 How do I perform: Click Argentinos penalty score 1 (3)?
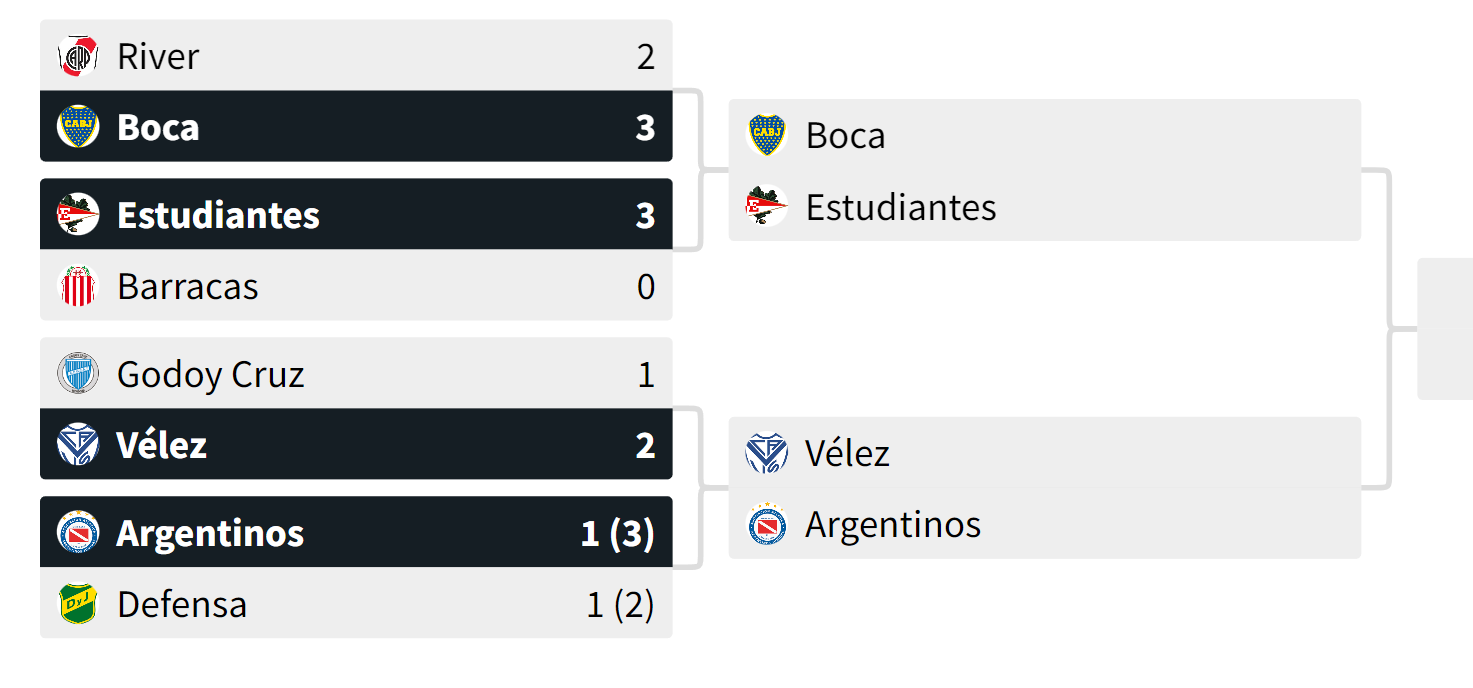click(617, 533)
